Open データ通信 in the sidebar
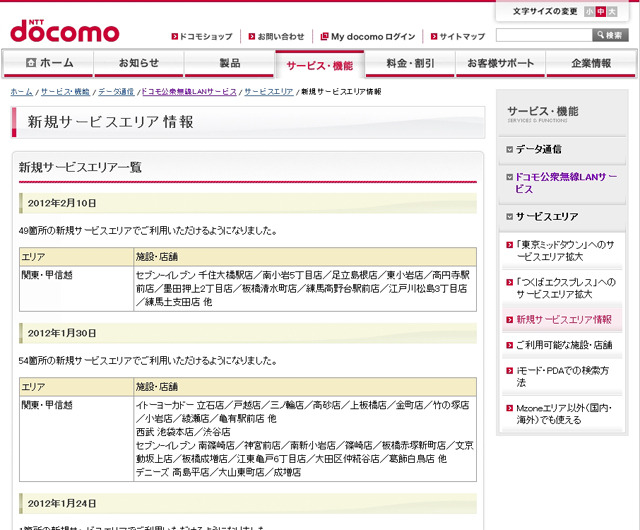This screenshot has width=640, height=530. coord(538,149)
